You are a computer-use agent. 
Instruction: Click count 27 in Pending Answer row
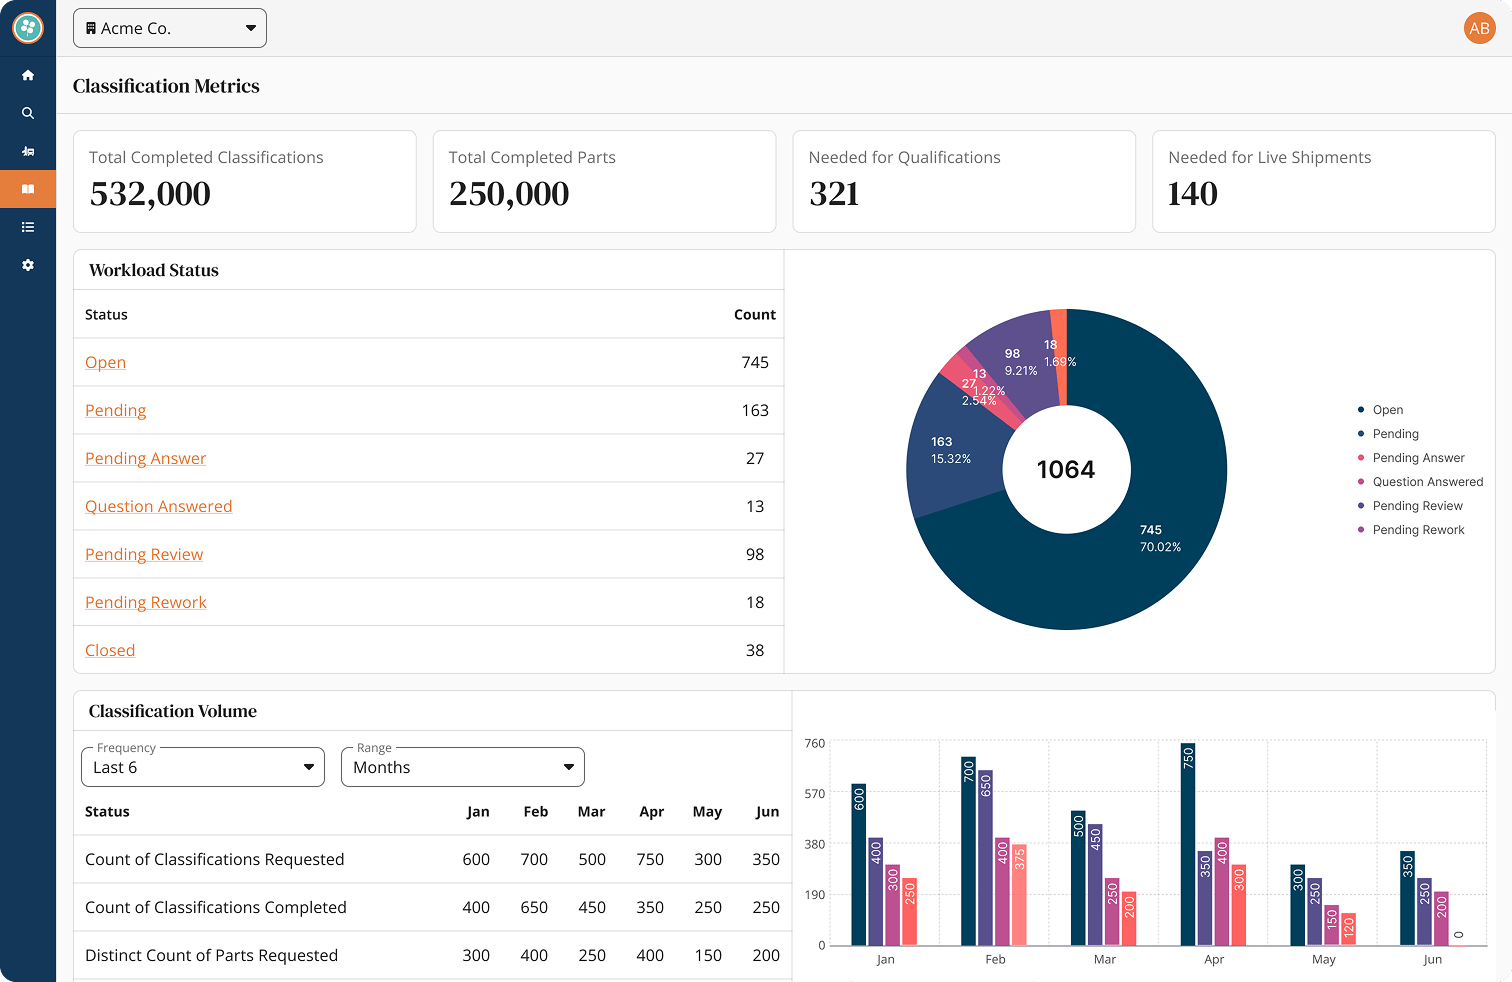pos(755,458)
